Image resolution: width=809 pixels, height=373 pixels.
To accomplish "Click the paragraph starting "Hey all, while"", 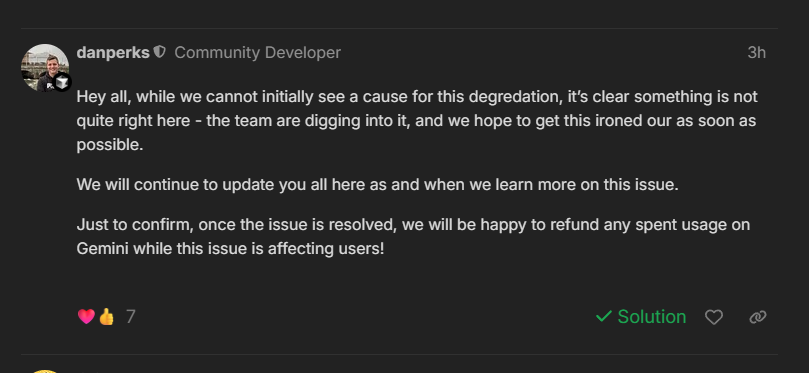I will pos(417,121).
